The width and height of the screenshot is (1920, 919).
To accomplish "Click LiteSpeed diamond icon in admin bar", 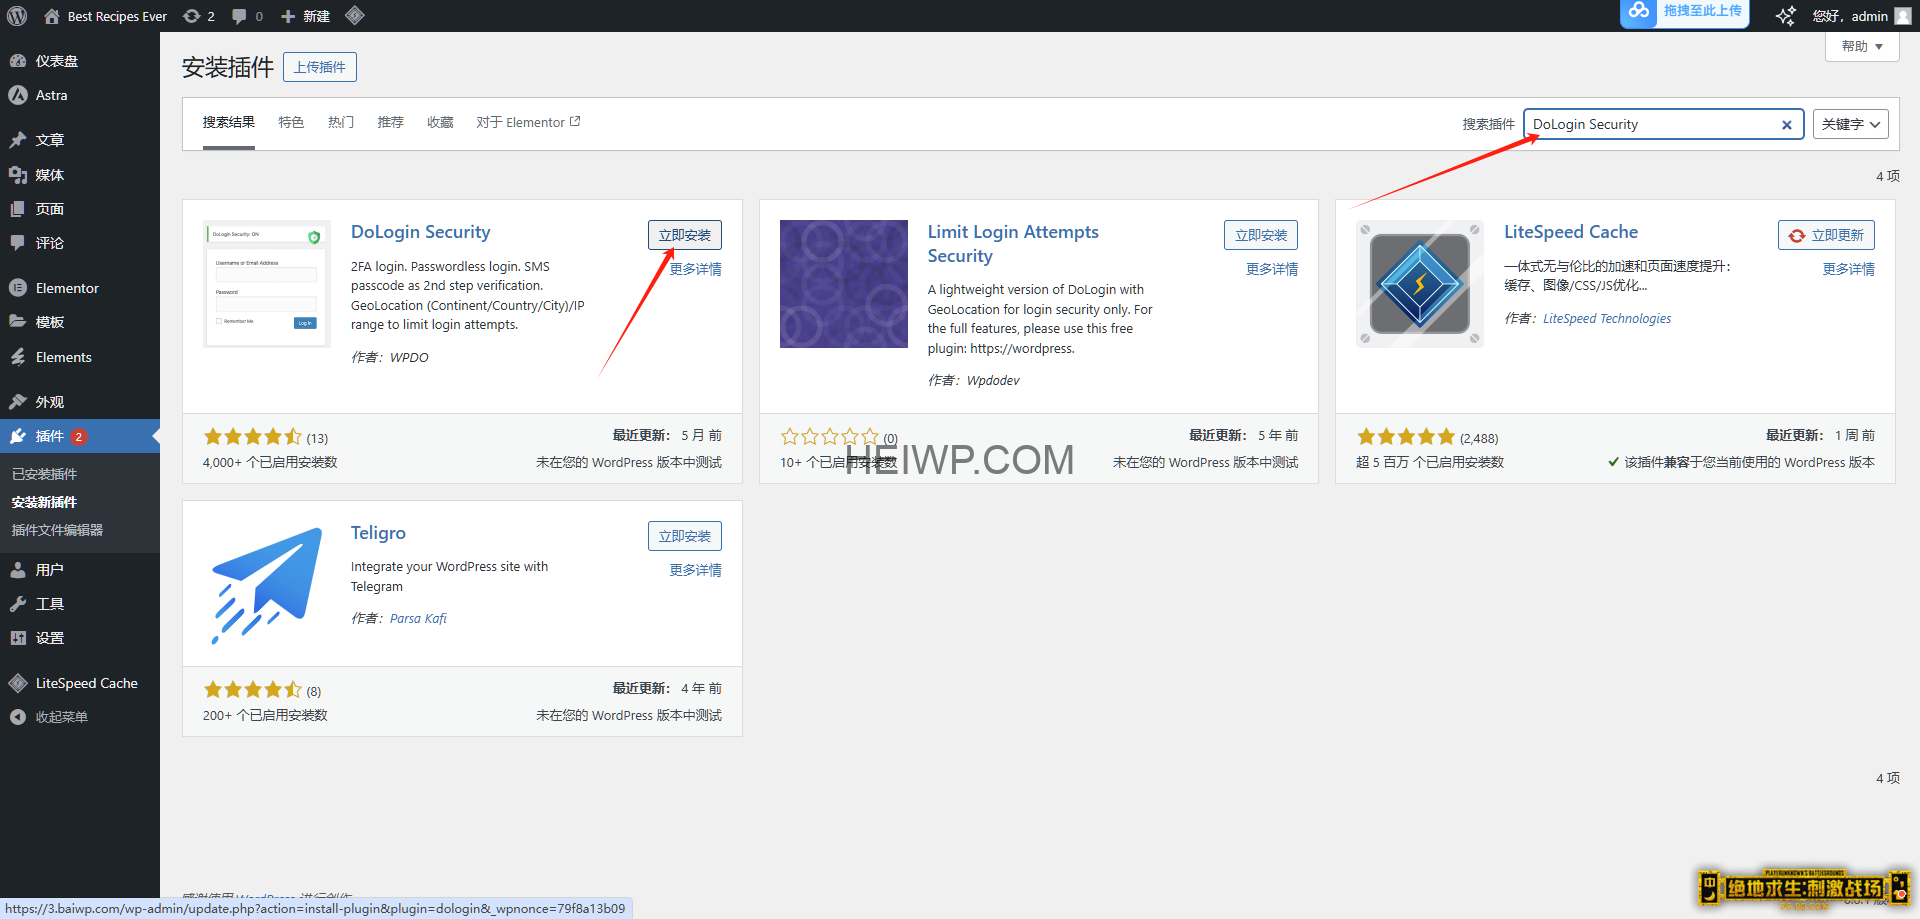I will 355,16.
